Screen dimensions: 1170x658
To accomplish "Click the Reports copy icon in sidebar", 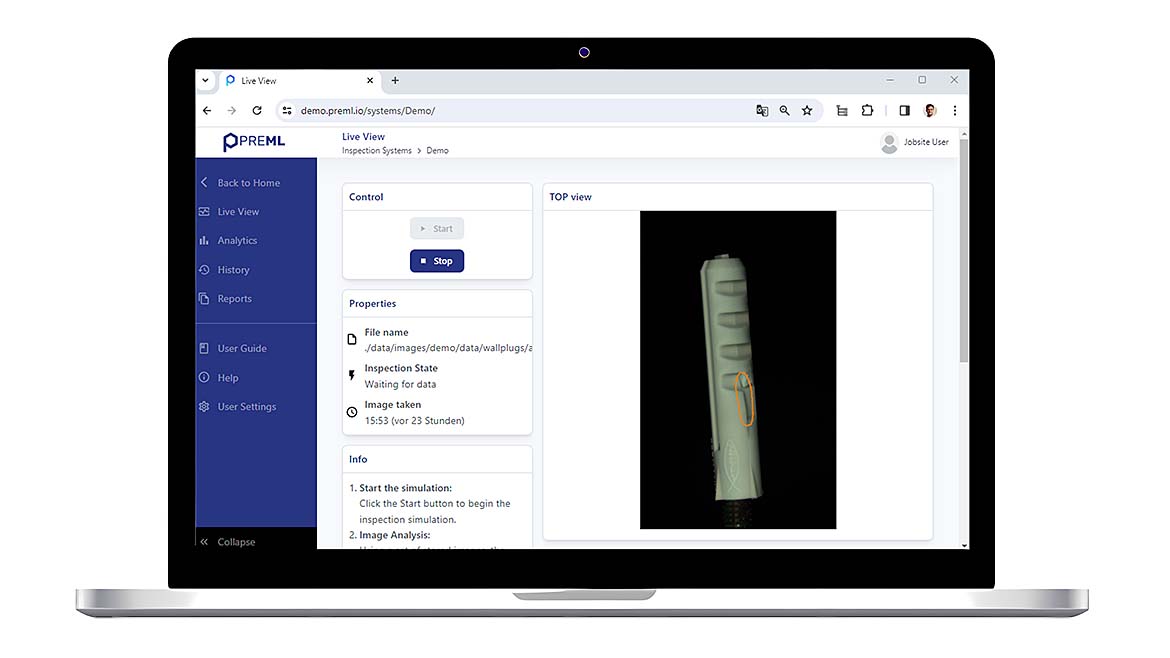I will tap(204, 298).
